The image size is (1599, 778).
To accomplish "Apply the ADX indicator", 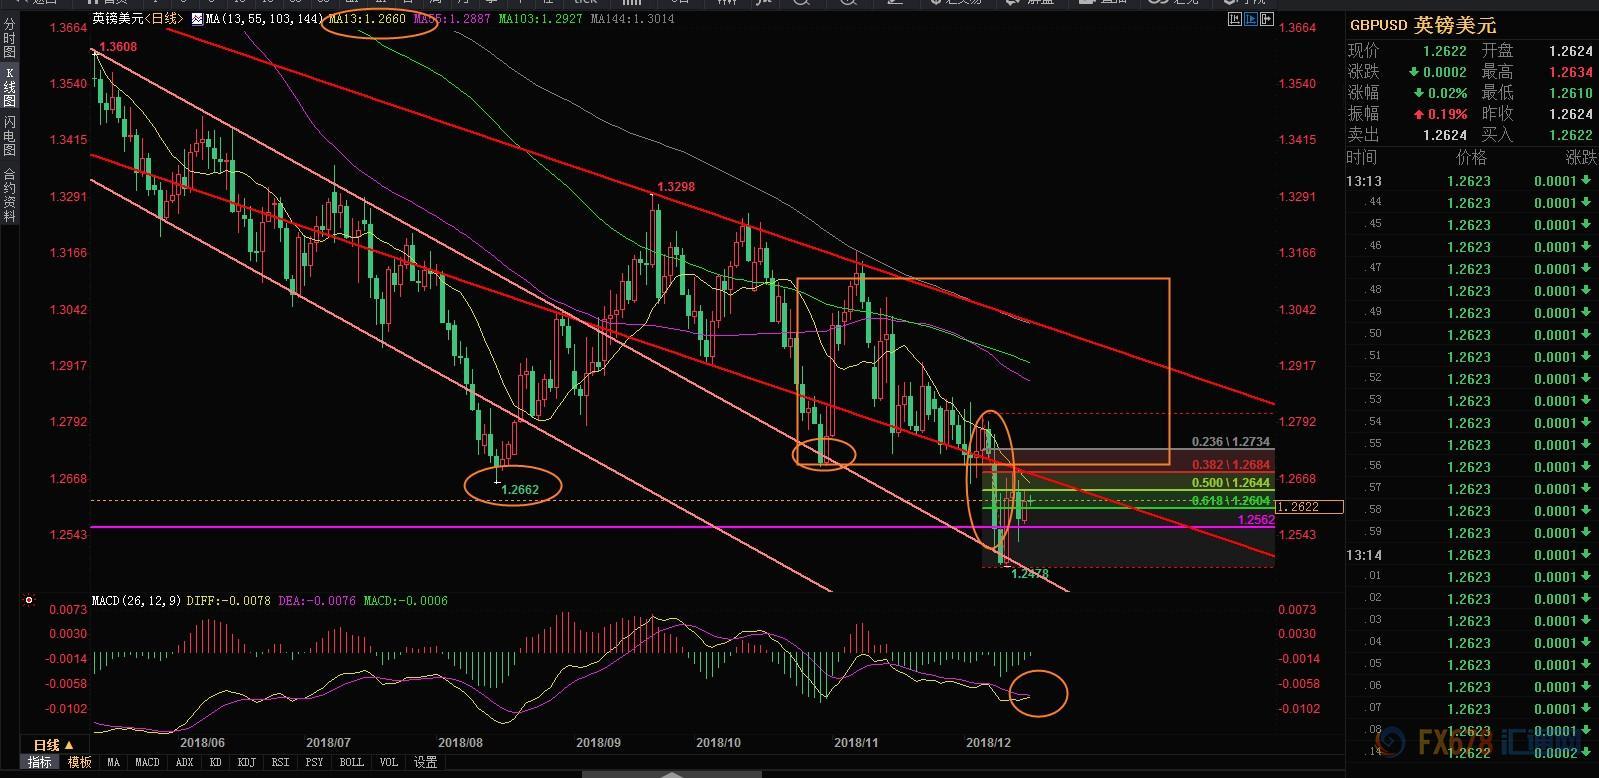I will coord(184,762).
